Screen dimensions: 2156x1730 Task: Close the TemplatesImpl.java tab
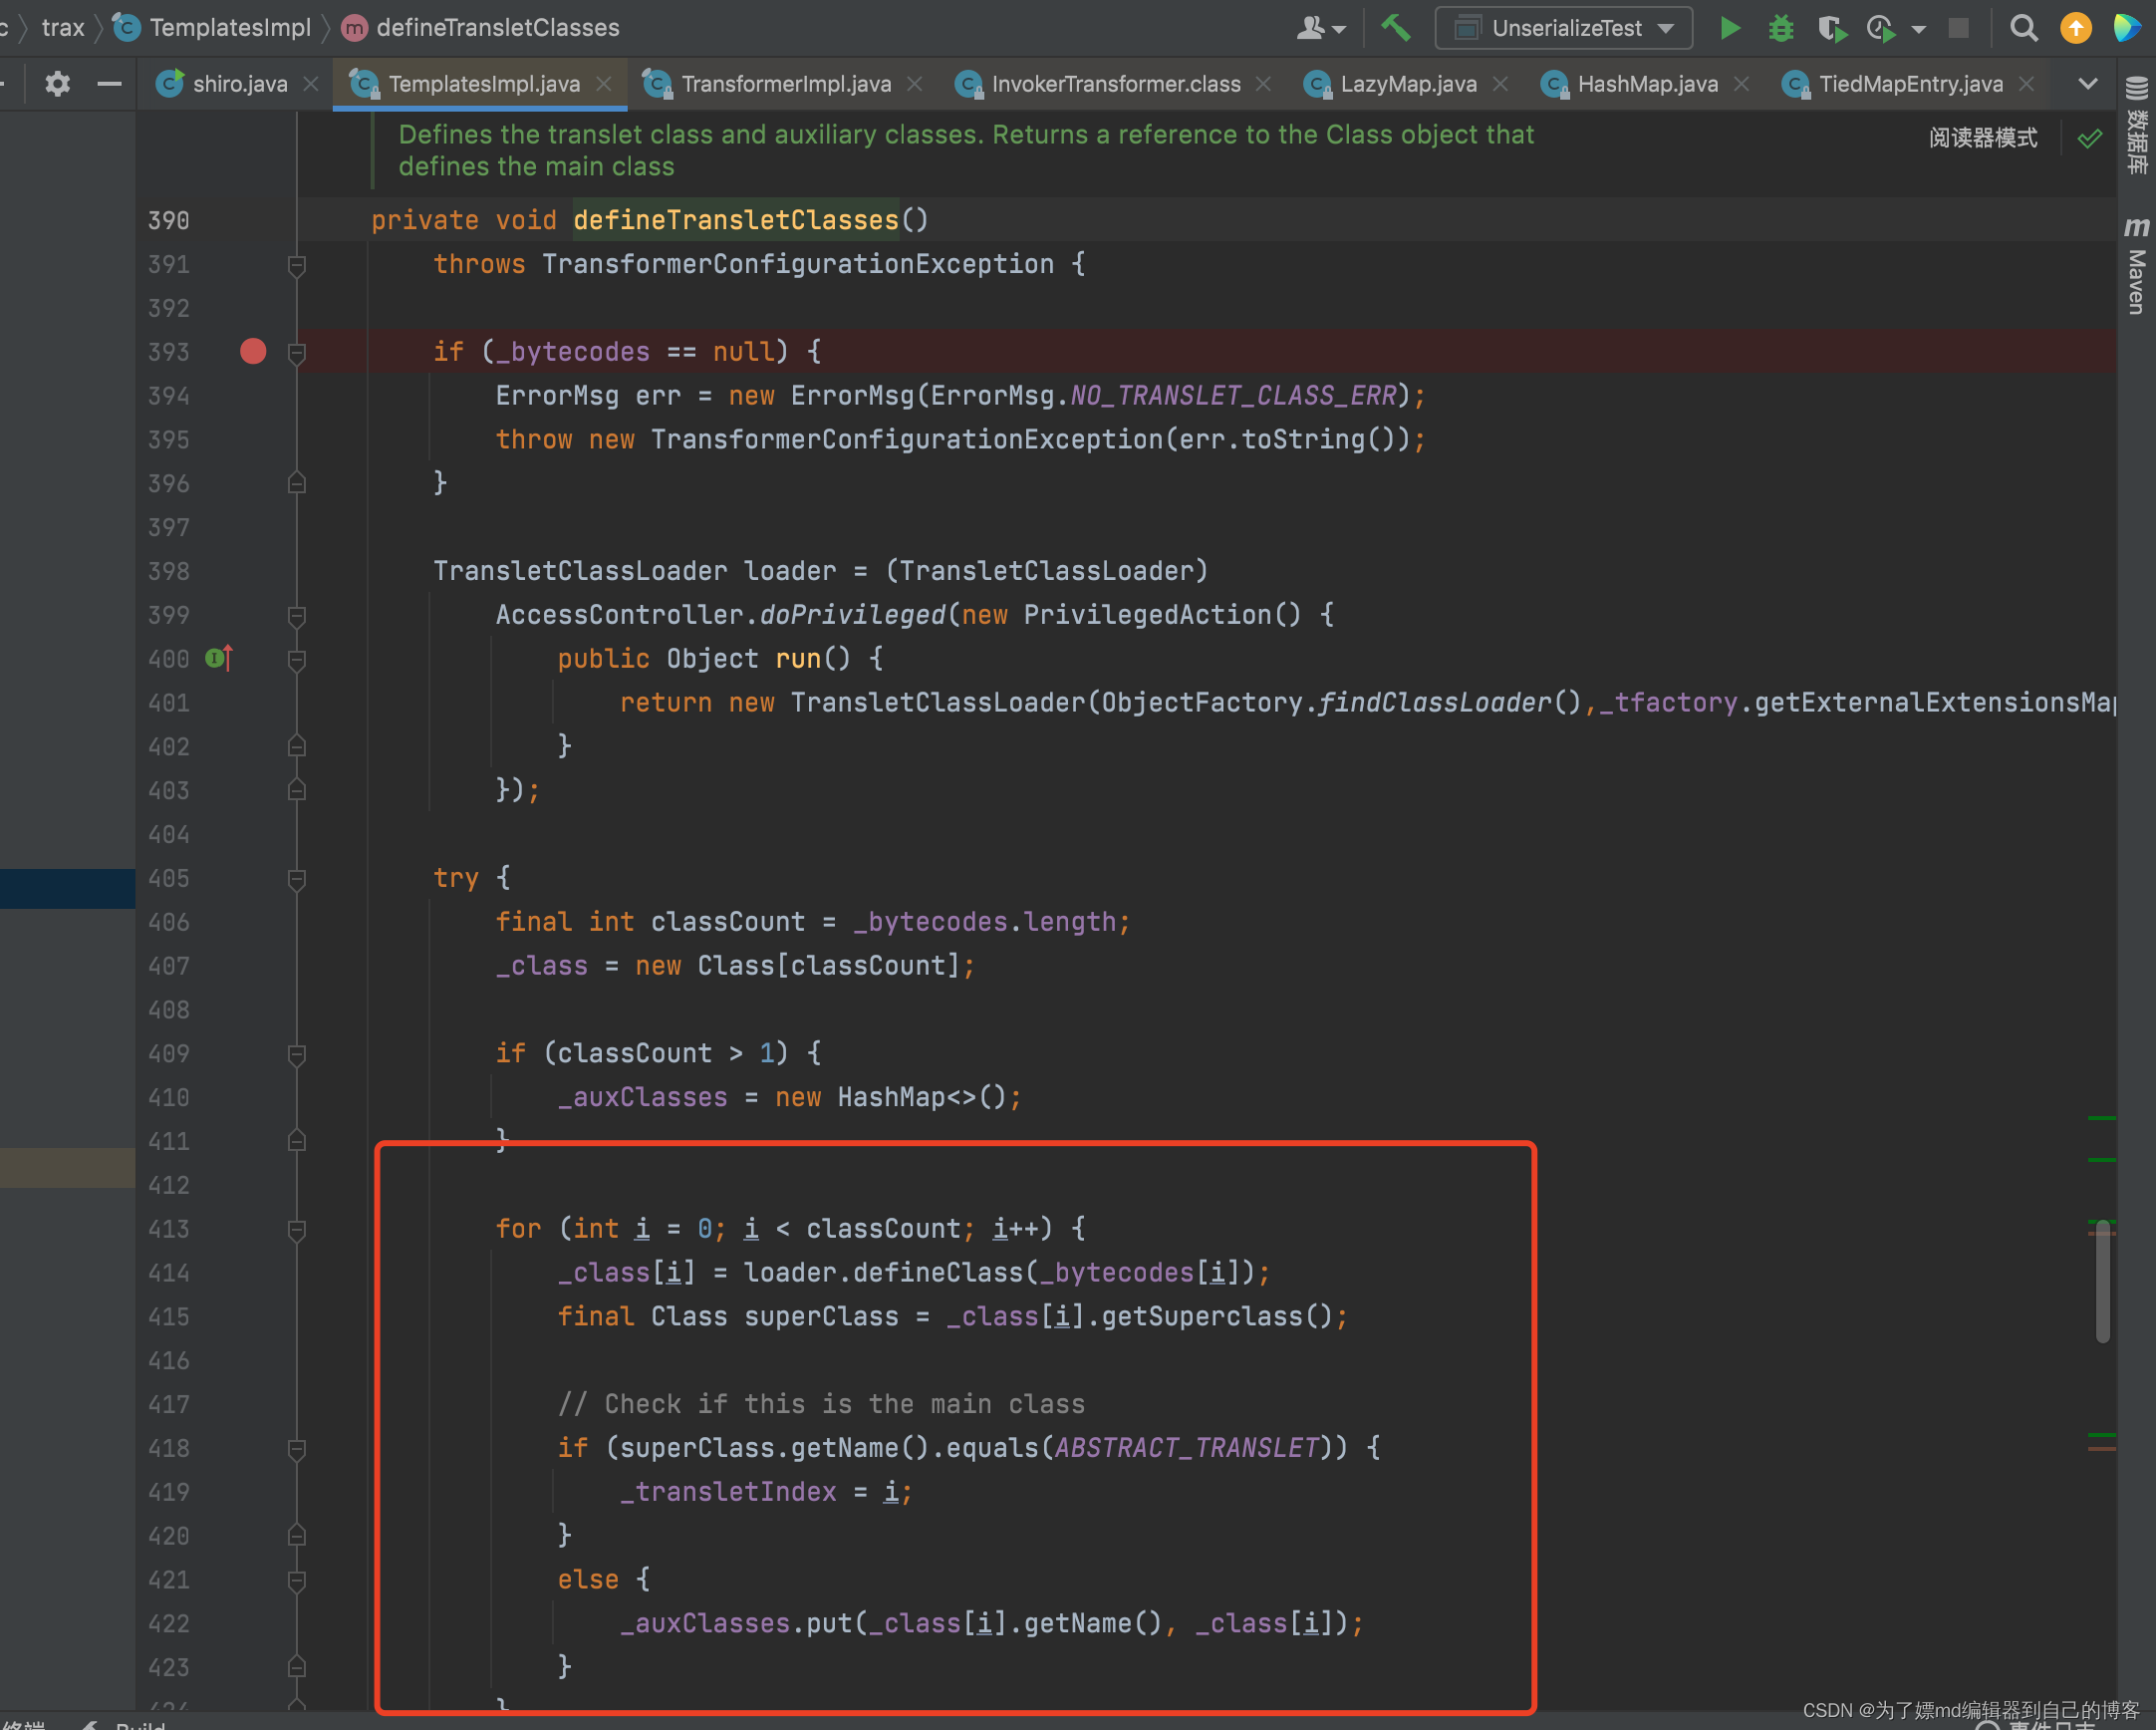[604, 84]
